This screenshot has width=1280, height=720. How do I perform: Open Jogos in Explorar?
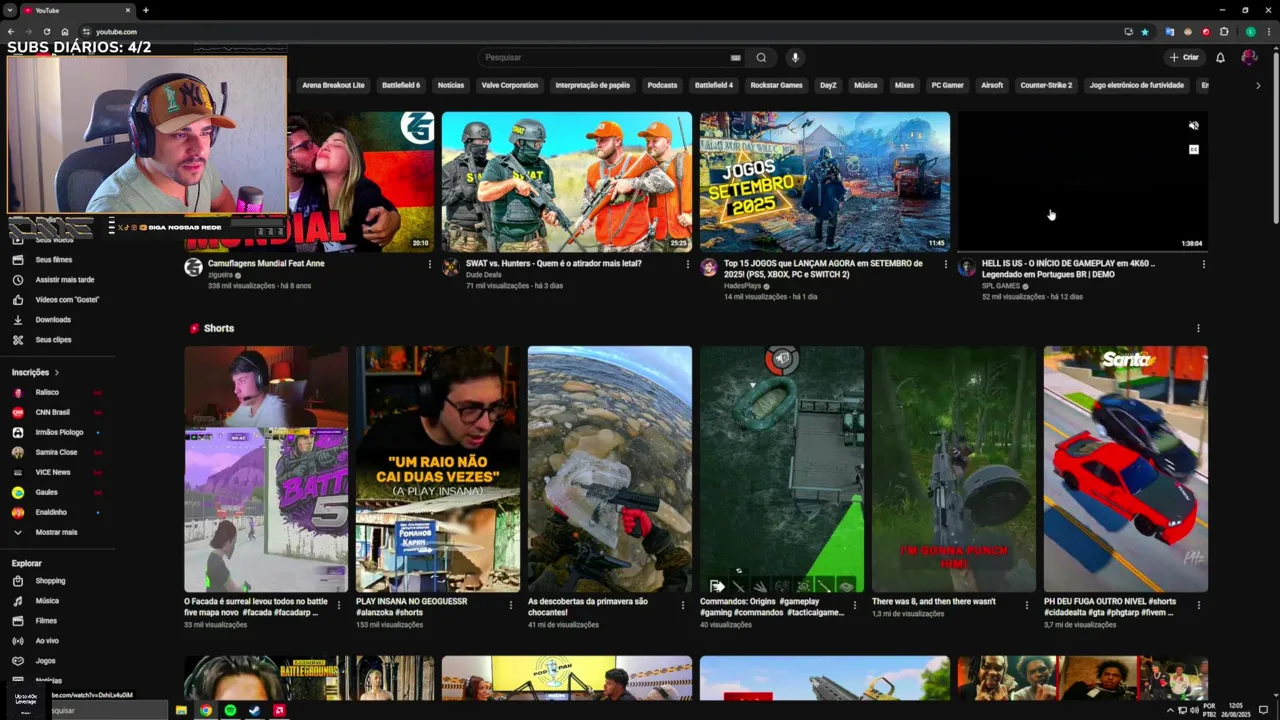[45, 661]
